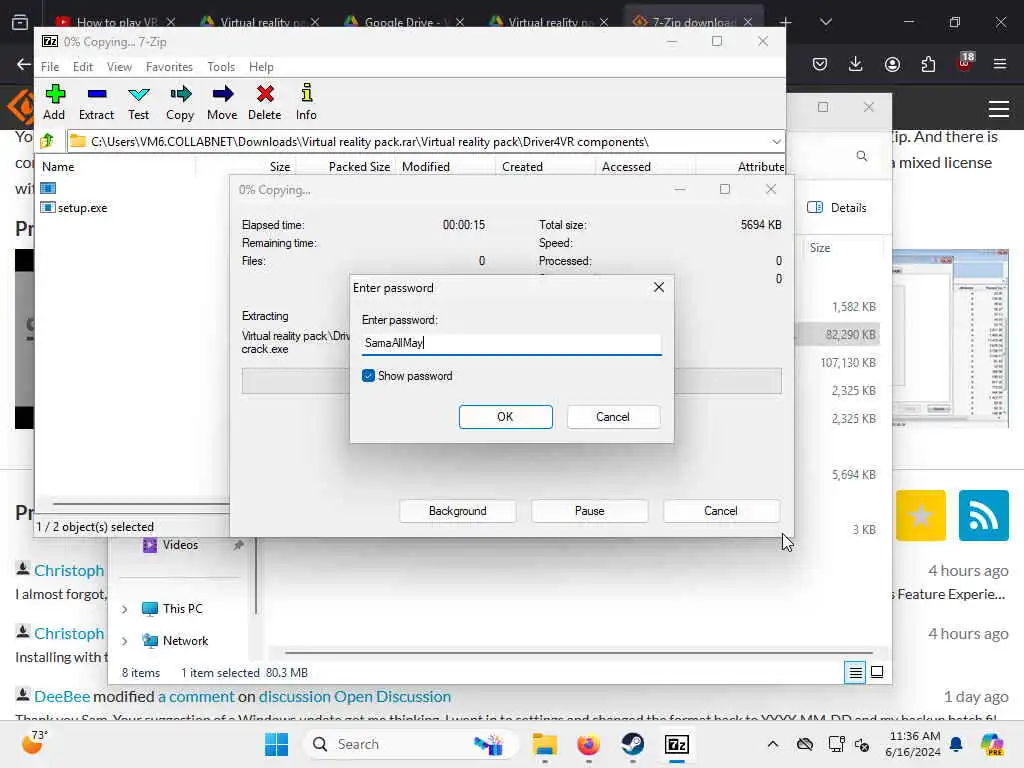Open DeeBee user profile link
The width and height of the screenshot is (1024, 768).
coord(62,696)
